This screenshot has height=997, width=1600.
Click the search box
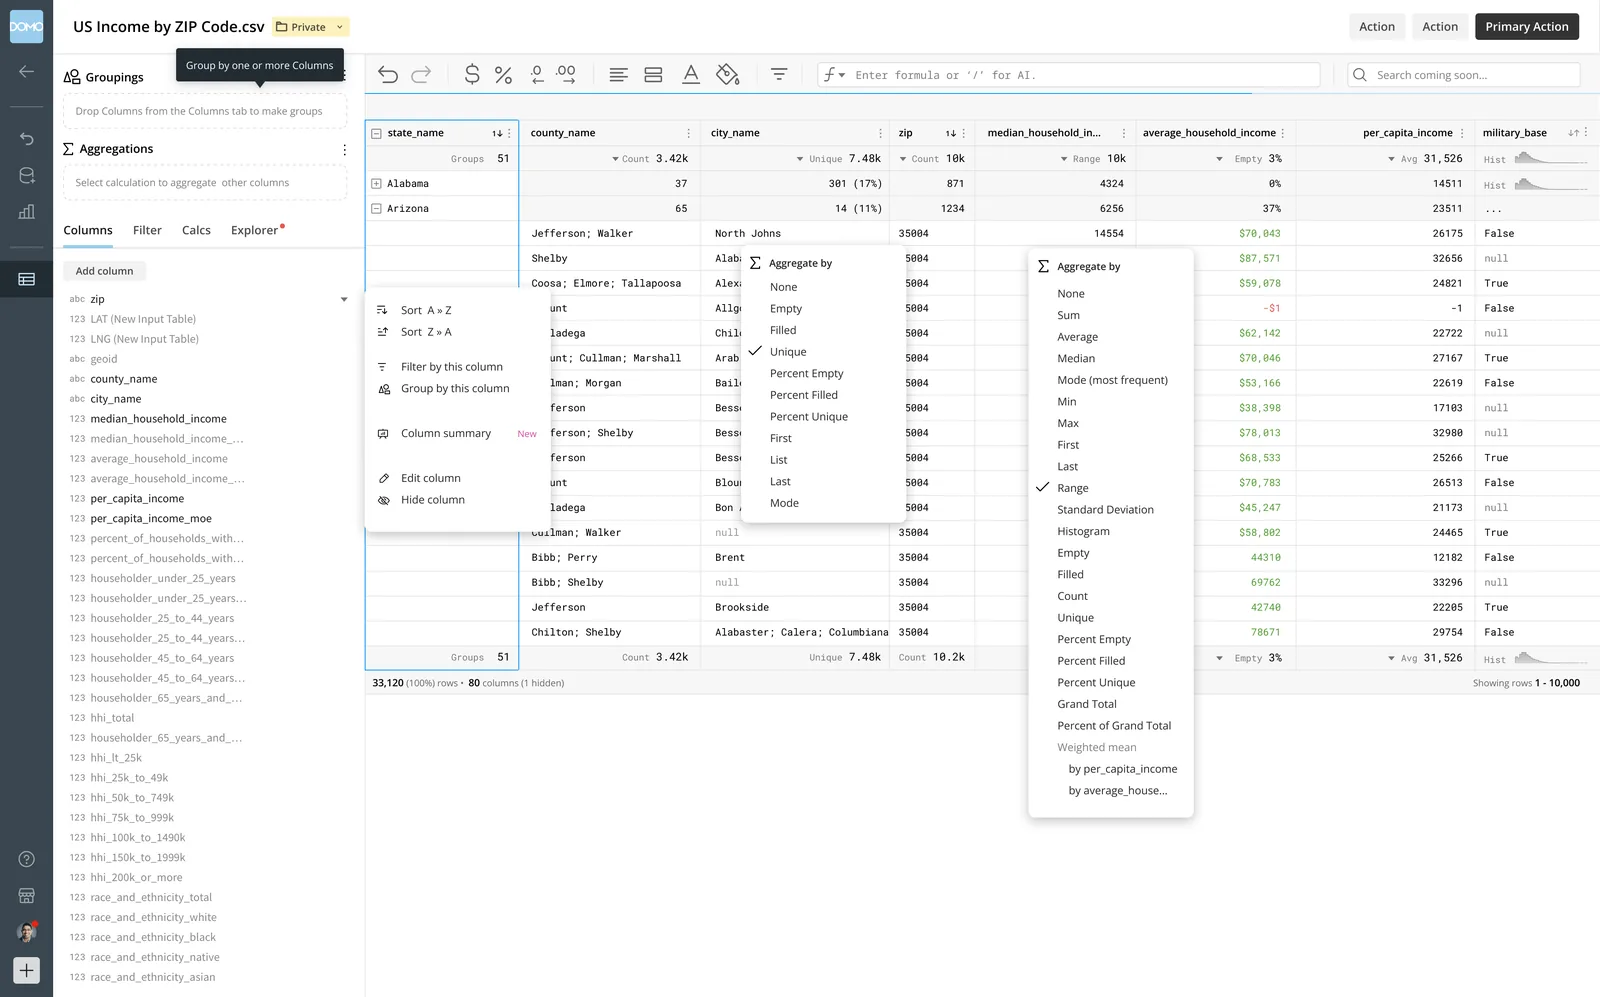point(1464,75)
